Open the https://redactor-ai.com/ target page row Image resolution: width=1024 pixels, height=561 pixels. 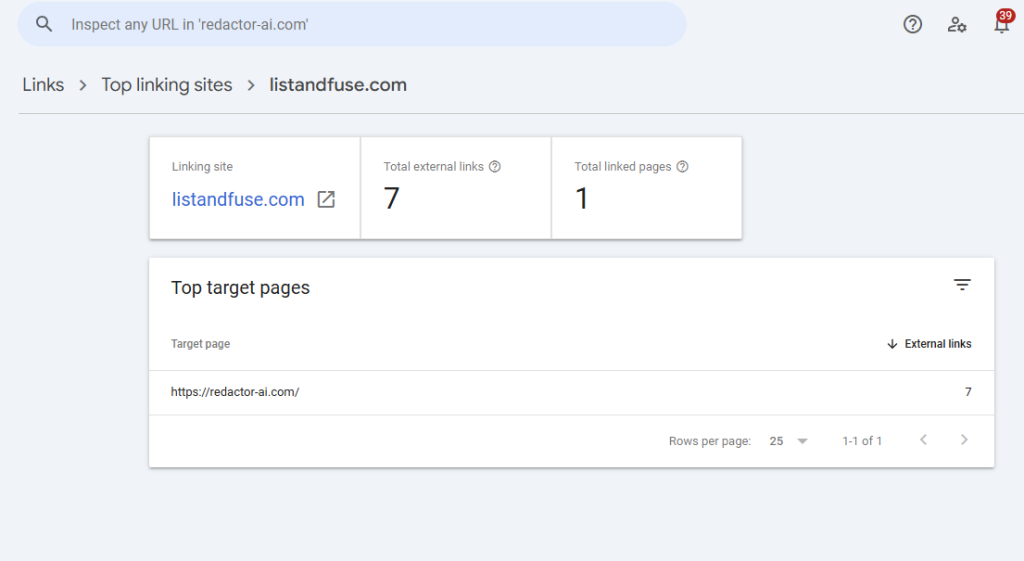tap(571, 392)
